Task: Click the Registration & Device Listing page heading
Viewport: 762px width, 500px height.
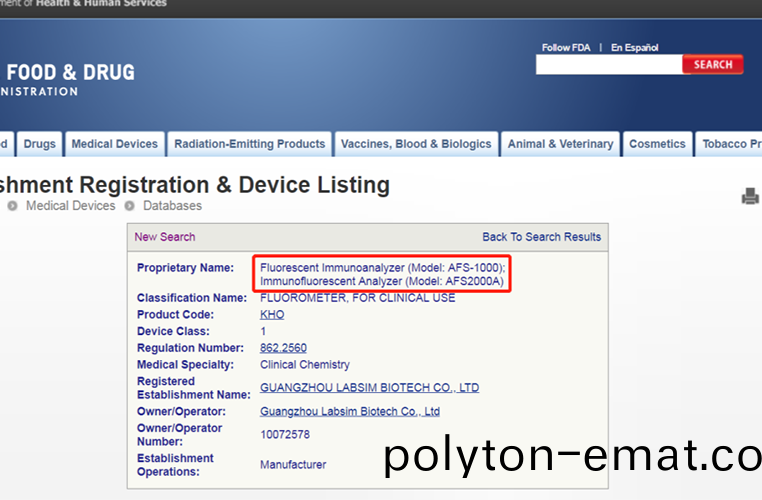Action: point(194,185)
